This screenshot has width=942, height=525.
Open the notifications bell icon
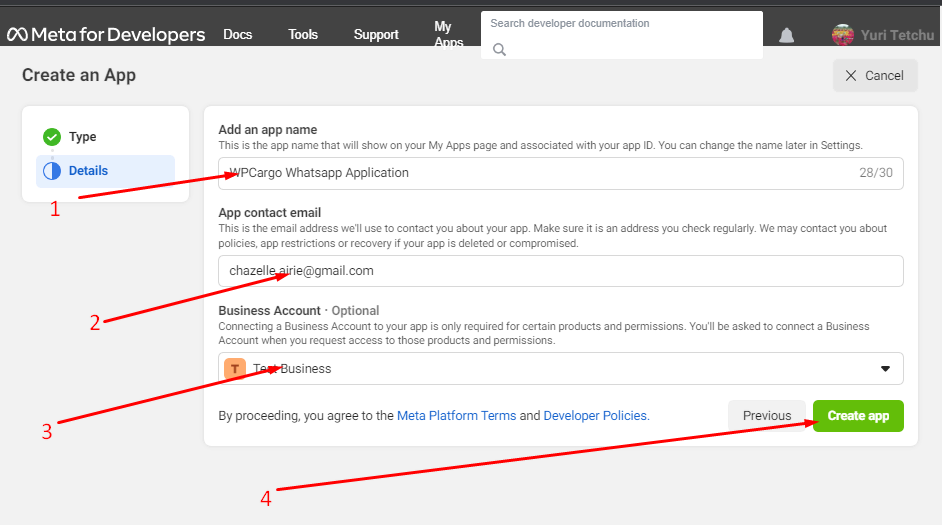(787, 36)
